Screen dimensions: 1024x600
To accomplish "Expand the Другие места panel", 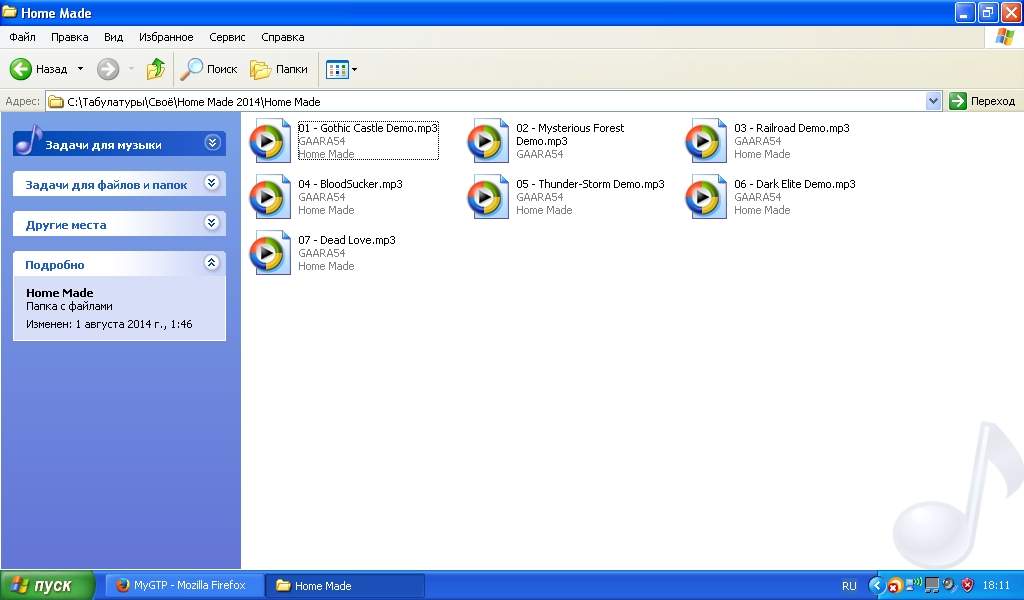I will (x=211, y=223).
